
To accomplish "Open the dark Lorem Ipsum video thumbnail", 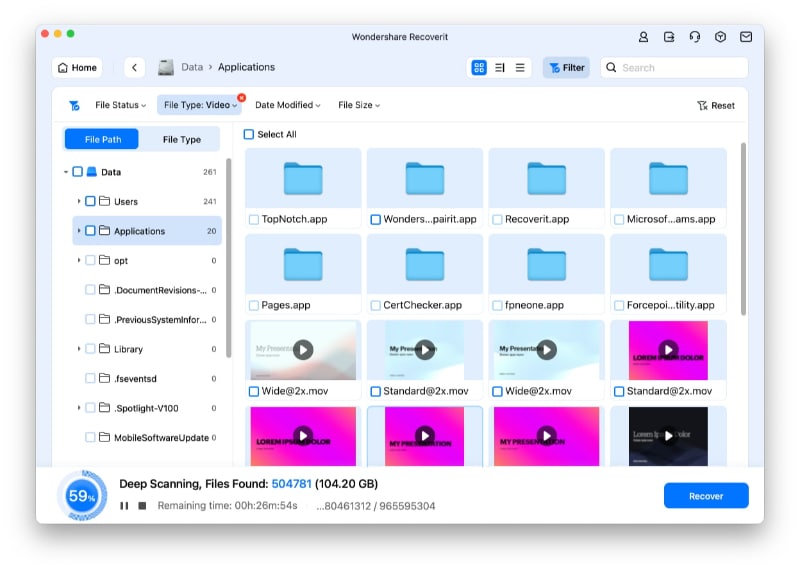I will click(x=668, y=436).
